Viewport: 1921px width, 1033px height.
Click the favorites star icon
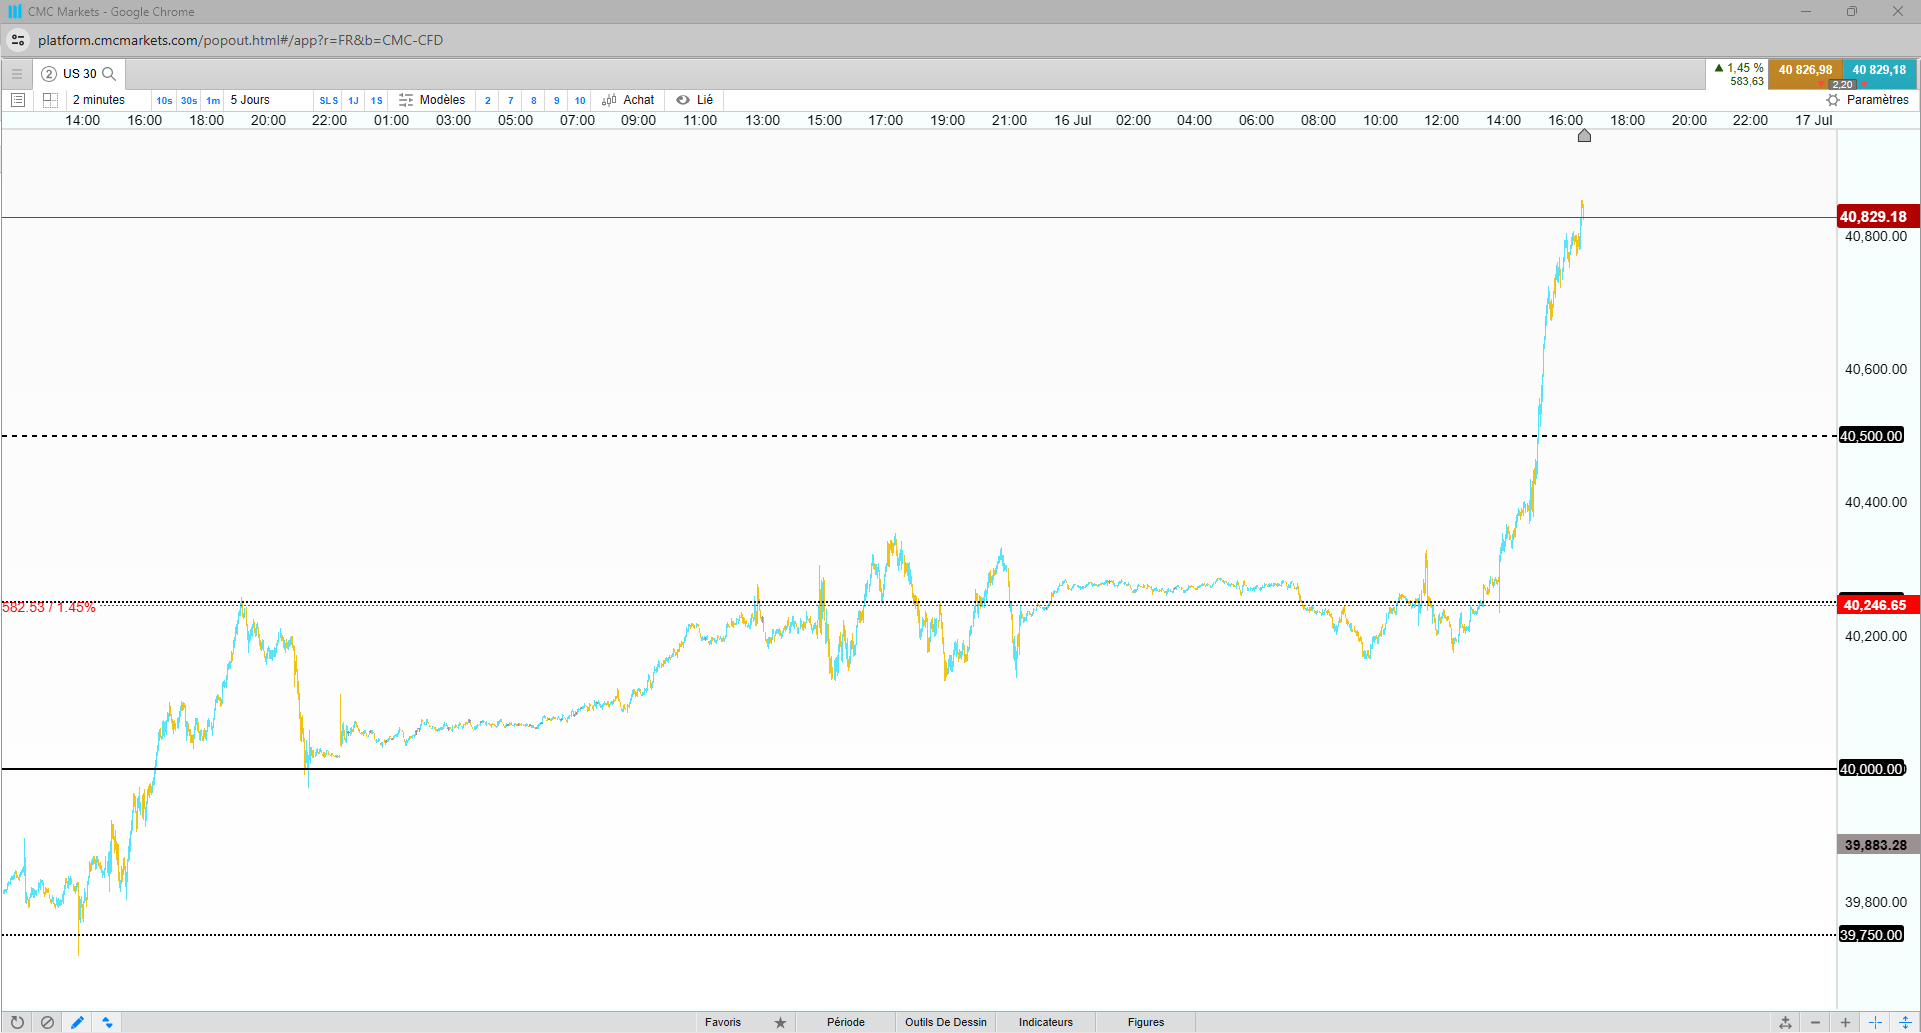pyautogui.click(x=780, y=1022)
